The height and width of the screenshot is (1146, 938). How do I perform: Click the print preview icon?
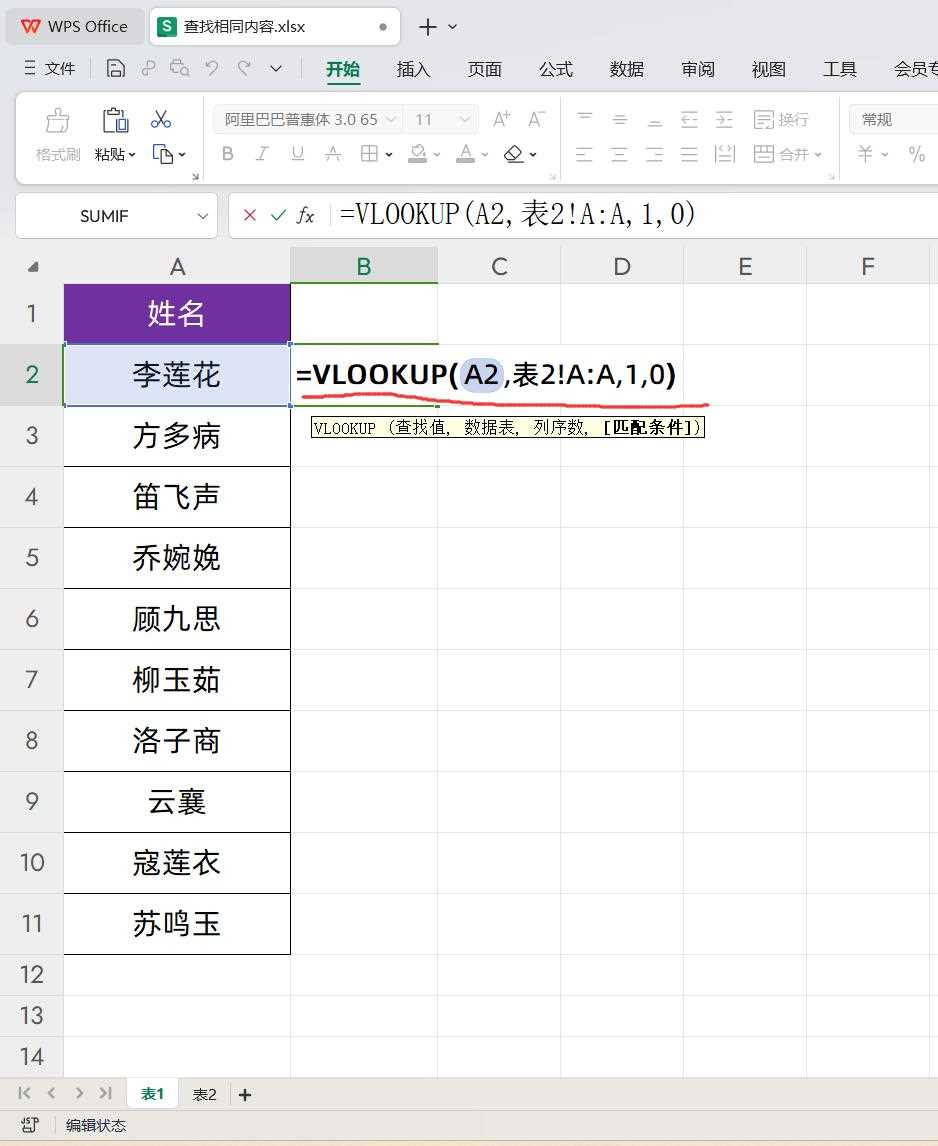point(180,69)
